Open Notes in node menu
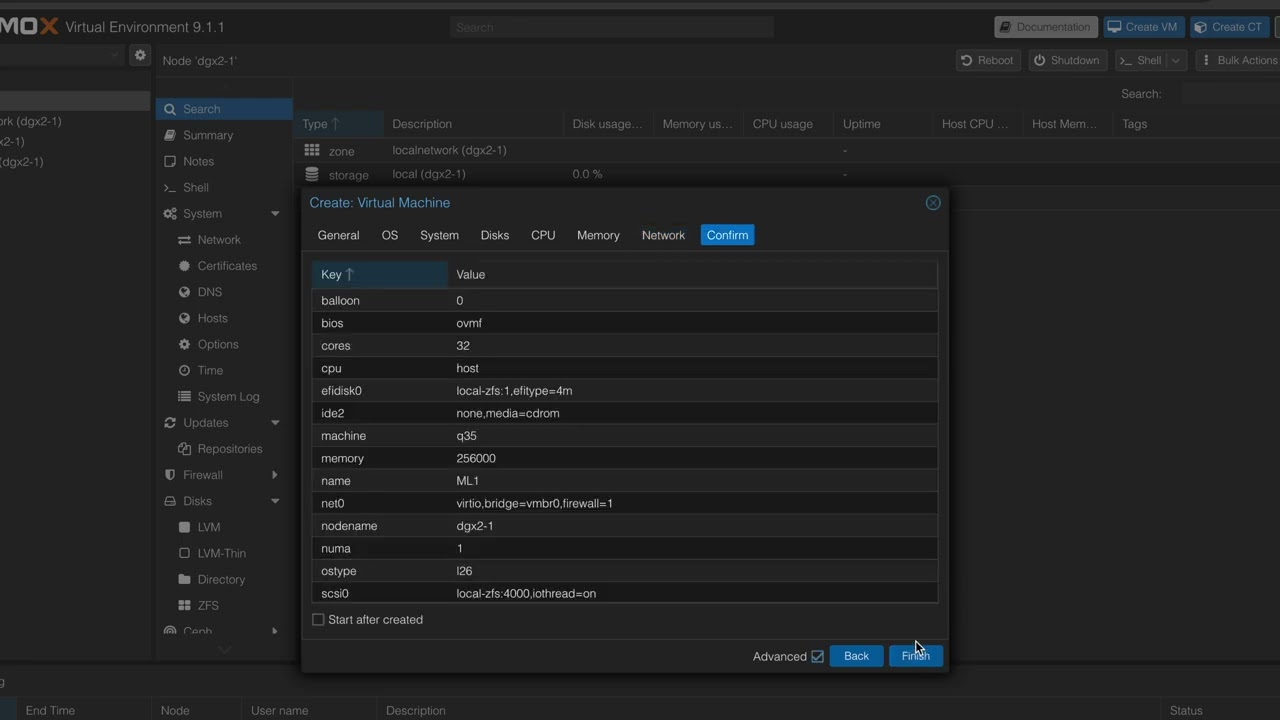The width and height of the screenshot is (1280, 720). coord(224,161)
